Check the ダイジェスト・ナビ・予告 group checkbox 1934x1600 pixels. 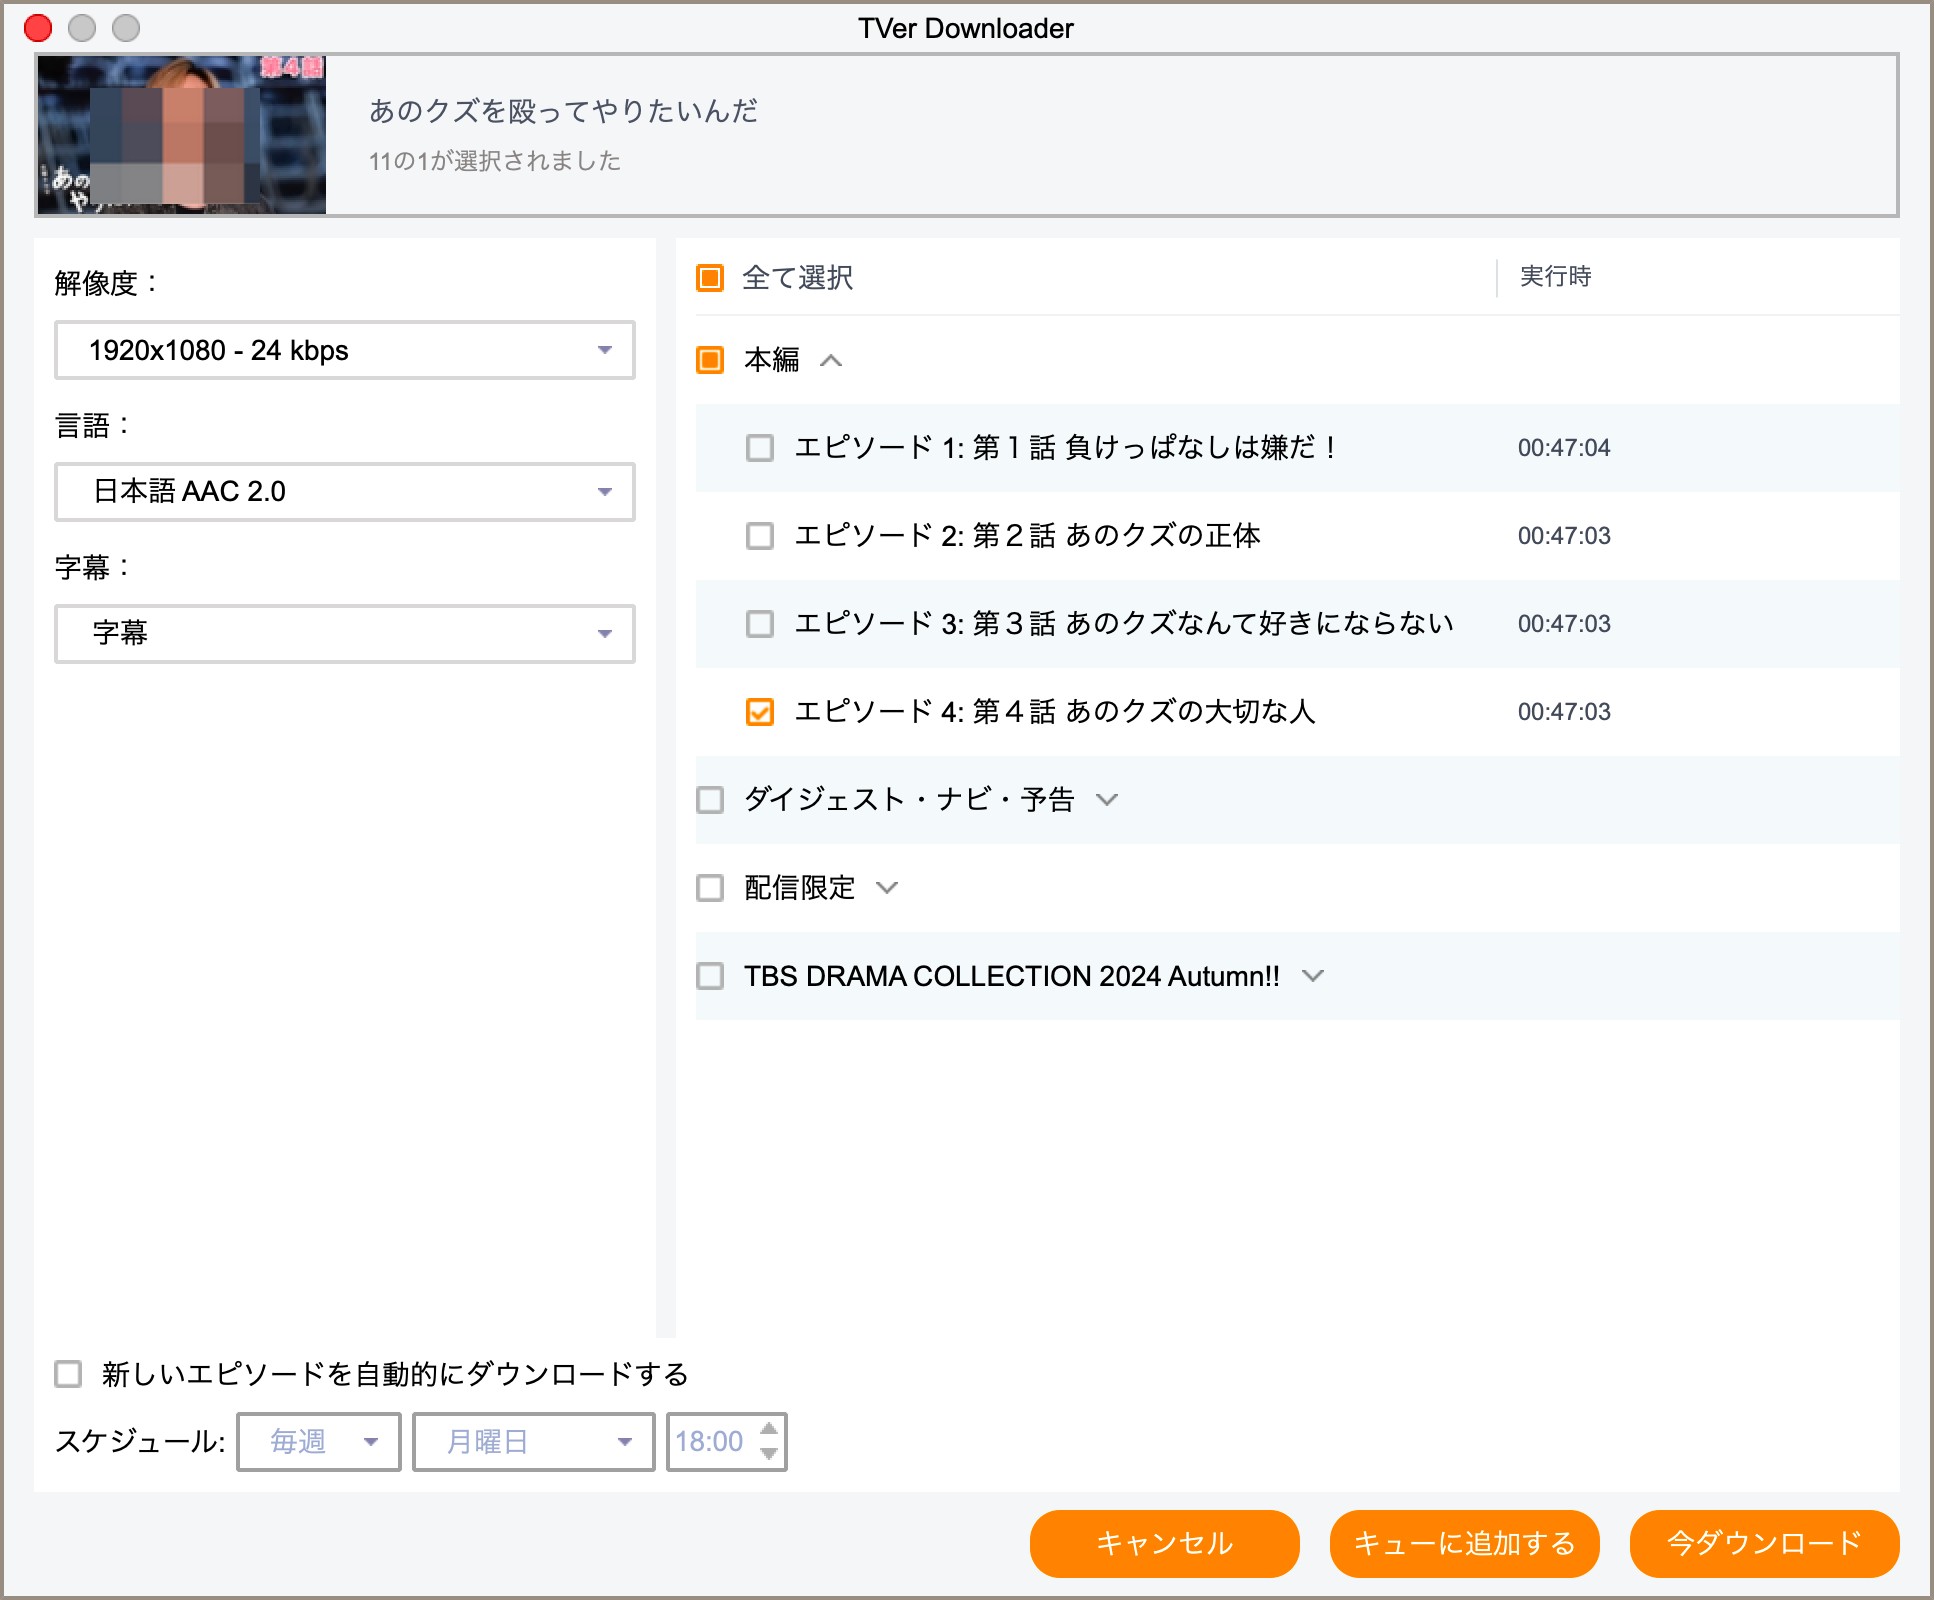710,800
